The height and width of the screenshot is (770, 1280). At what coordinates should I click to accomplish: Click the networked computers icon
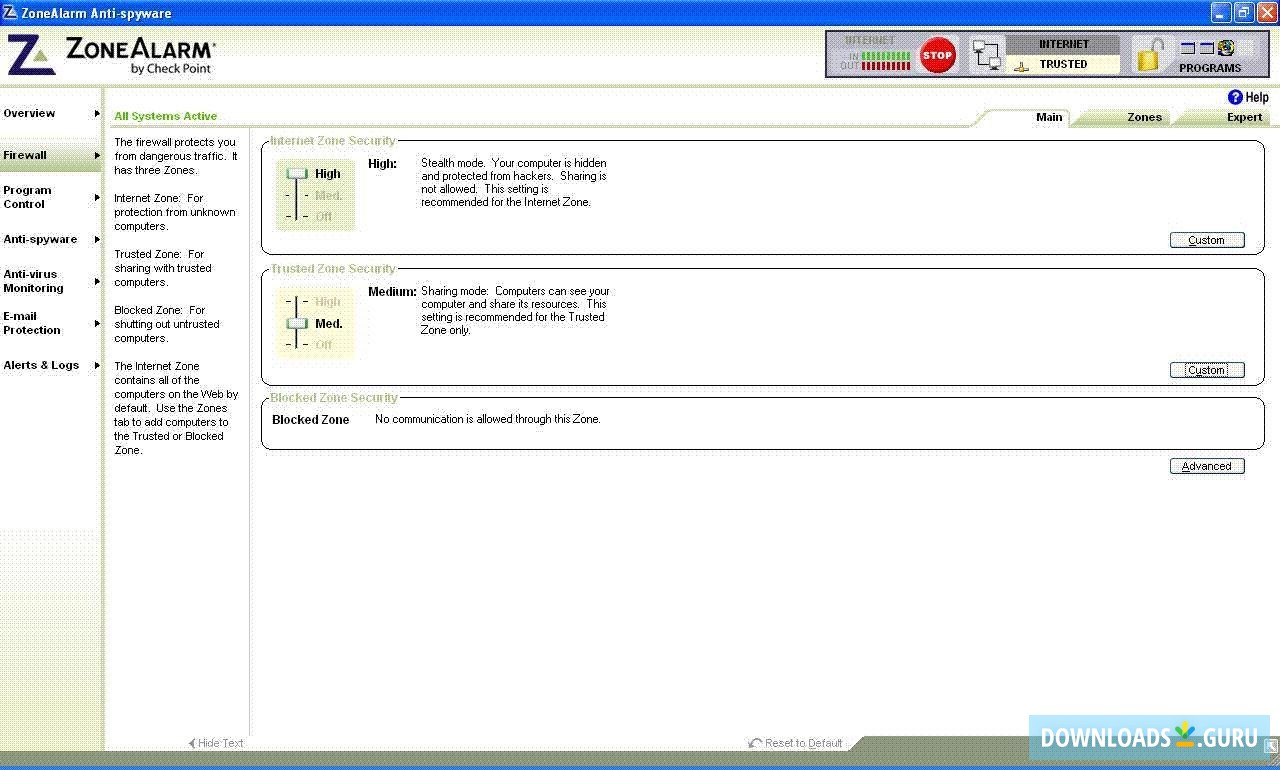pos(988,56)
